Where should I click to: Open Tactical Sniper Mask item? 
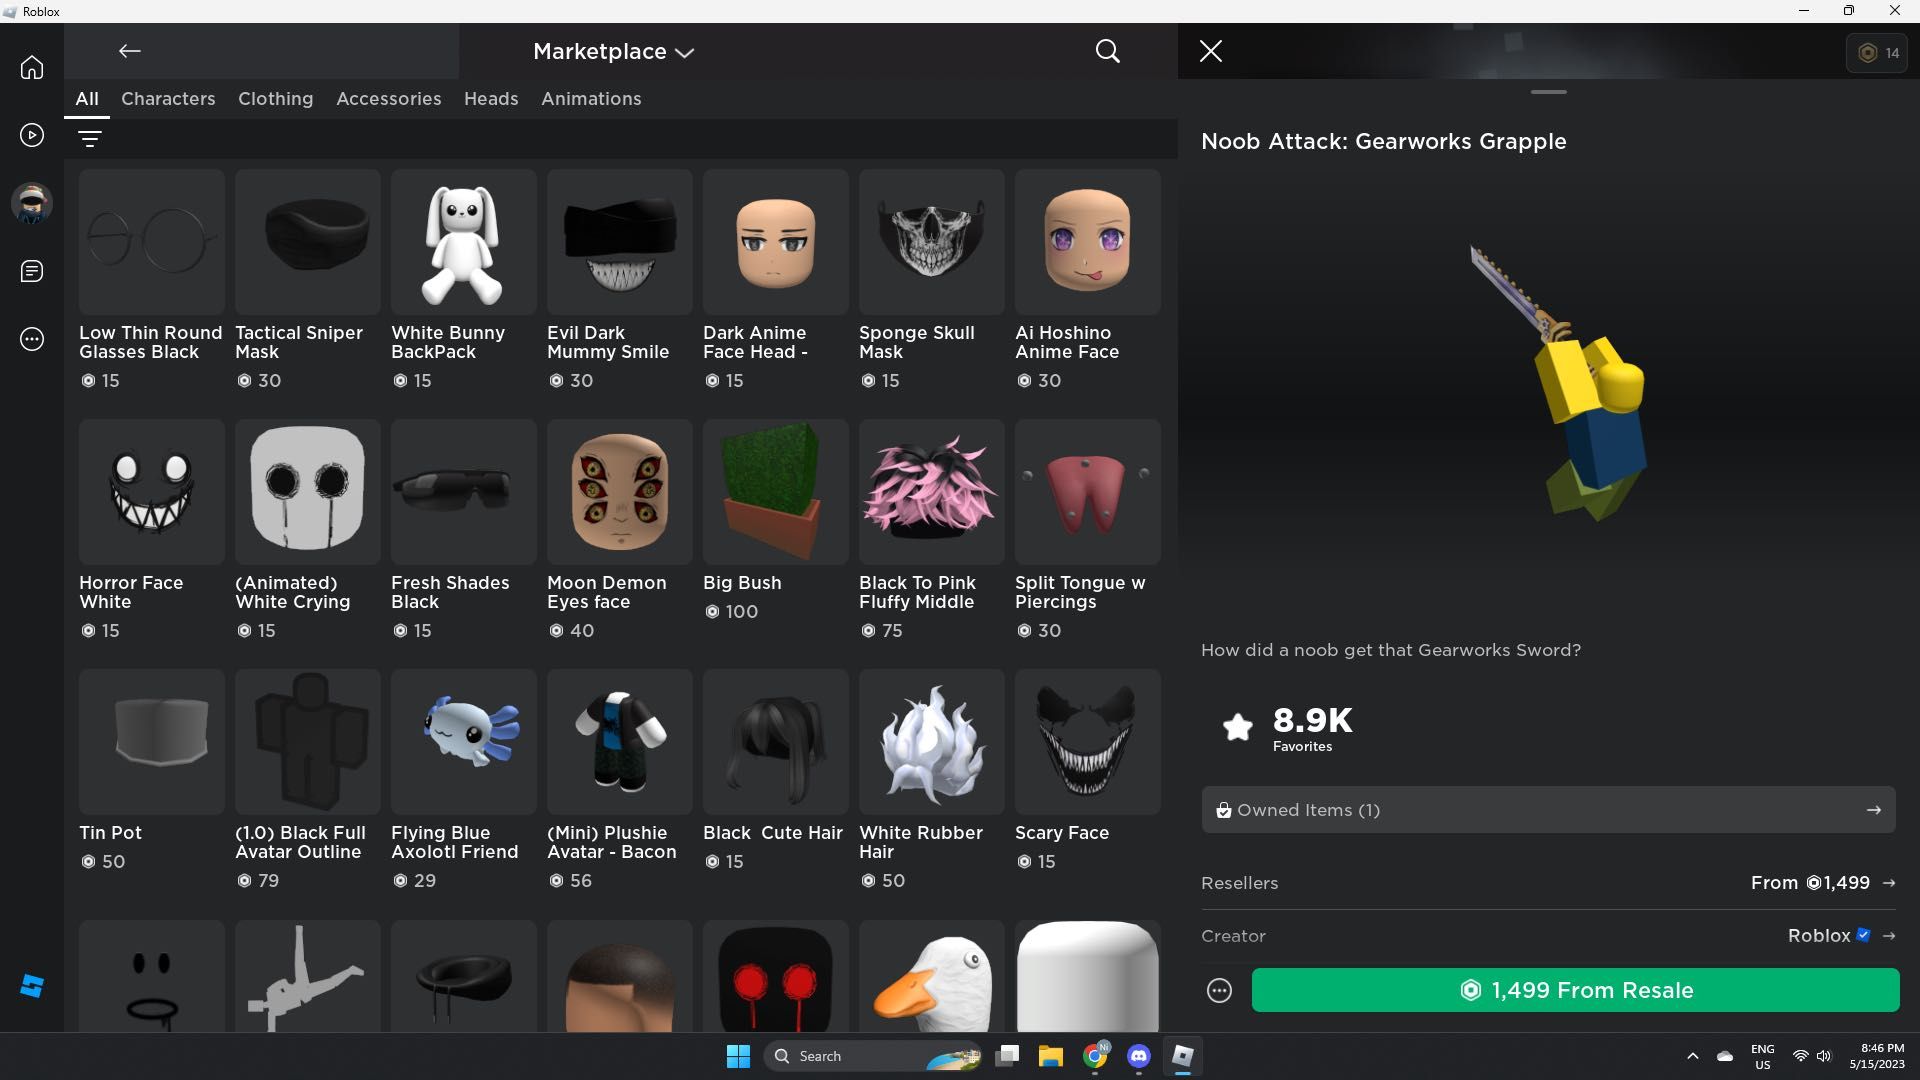[308, 280]
